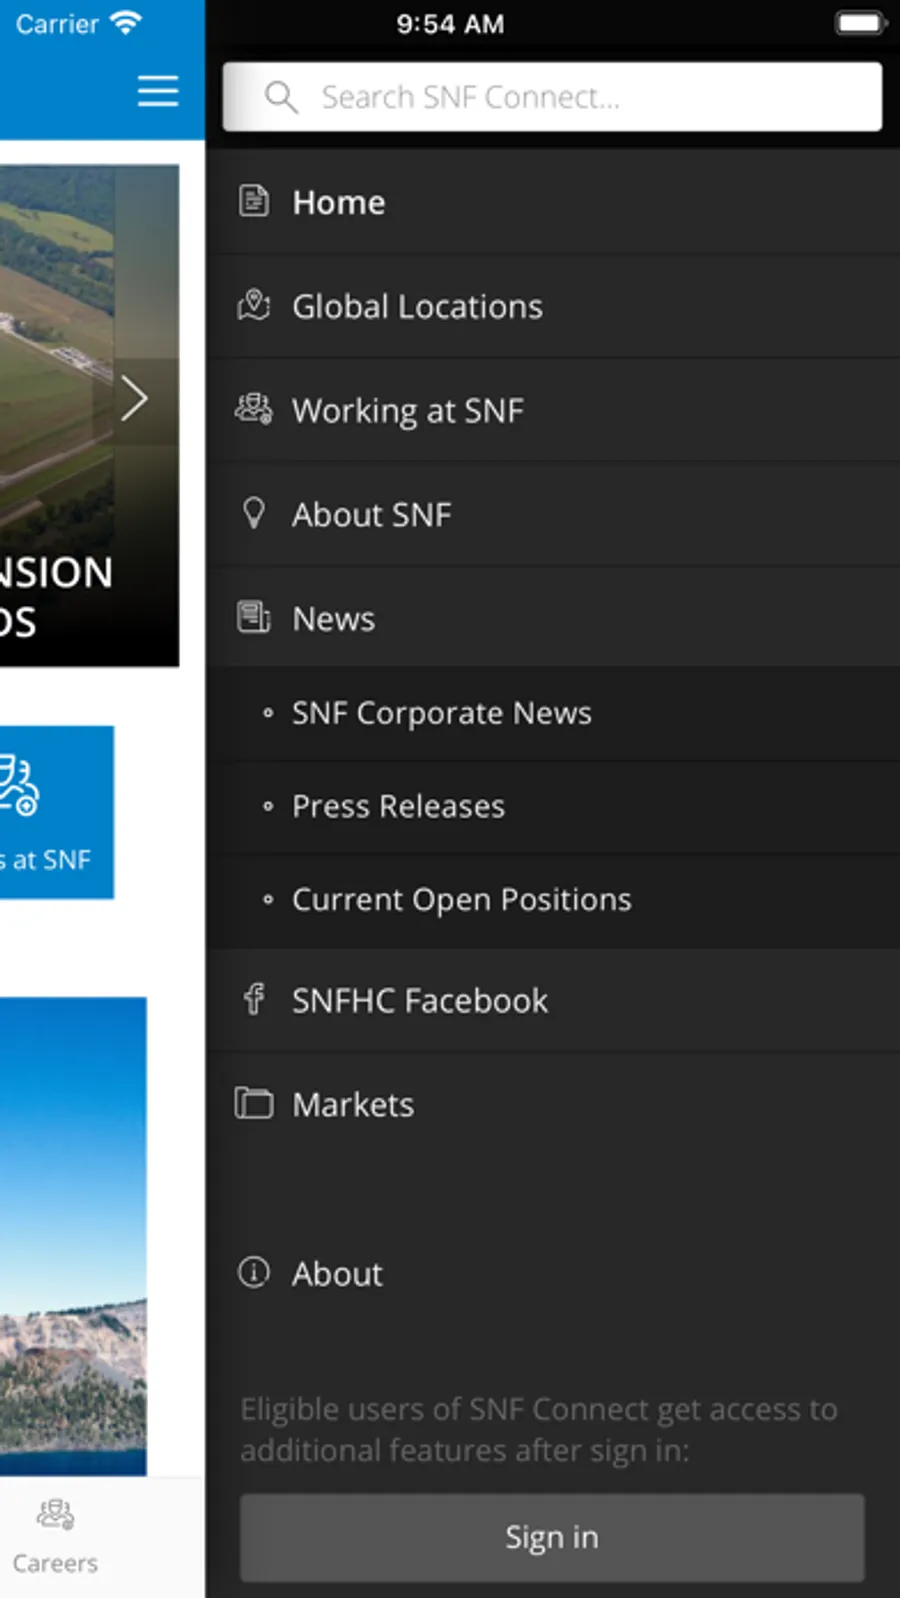Screen dimensions: 900x1598
Task: Tap the mountain landscape image
Action: pos(73,1236)
